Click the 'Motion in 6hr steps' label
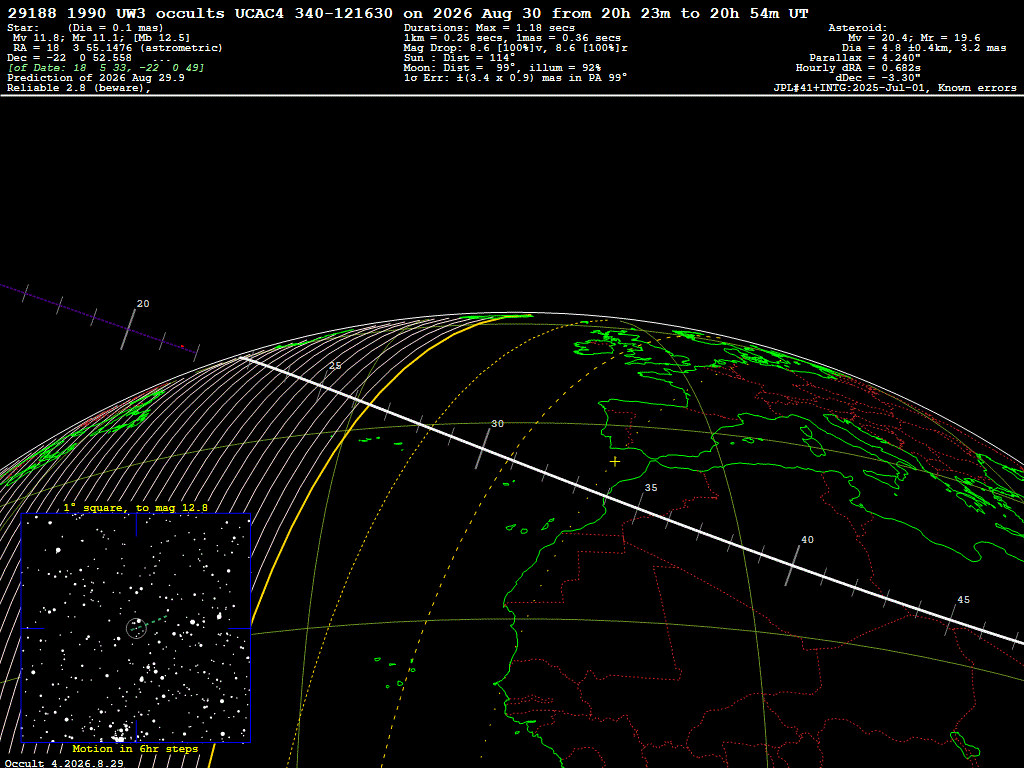 coord(135,748)
